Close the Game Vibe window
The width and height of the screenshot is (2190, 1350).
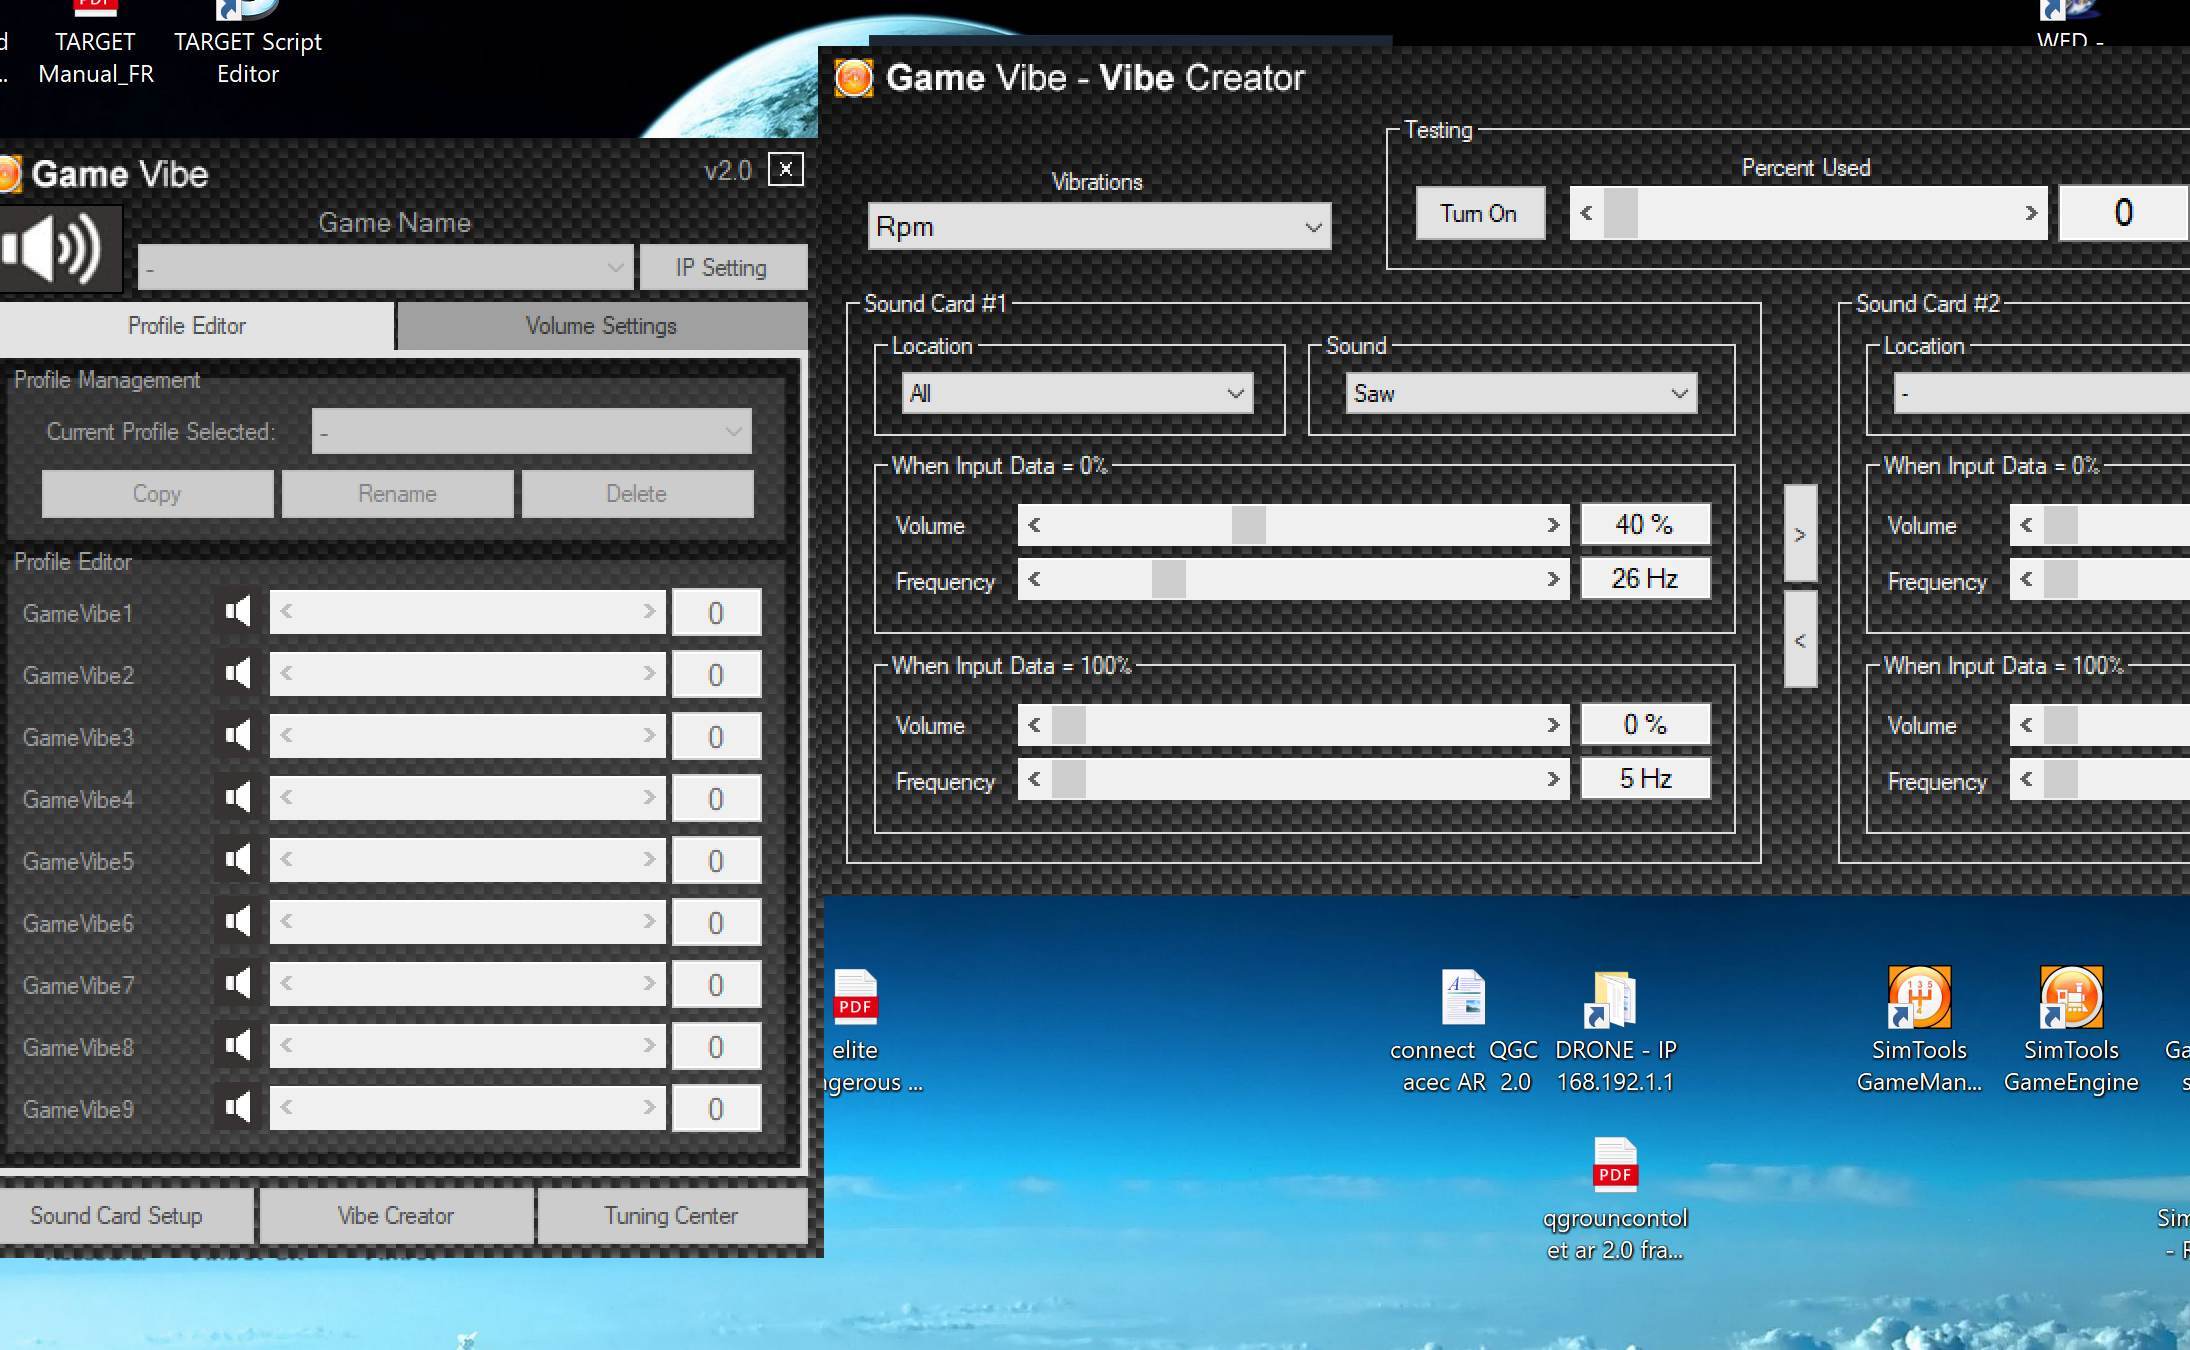786,169
